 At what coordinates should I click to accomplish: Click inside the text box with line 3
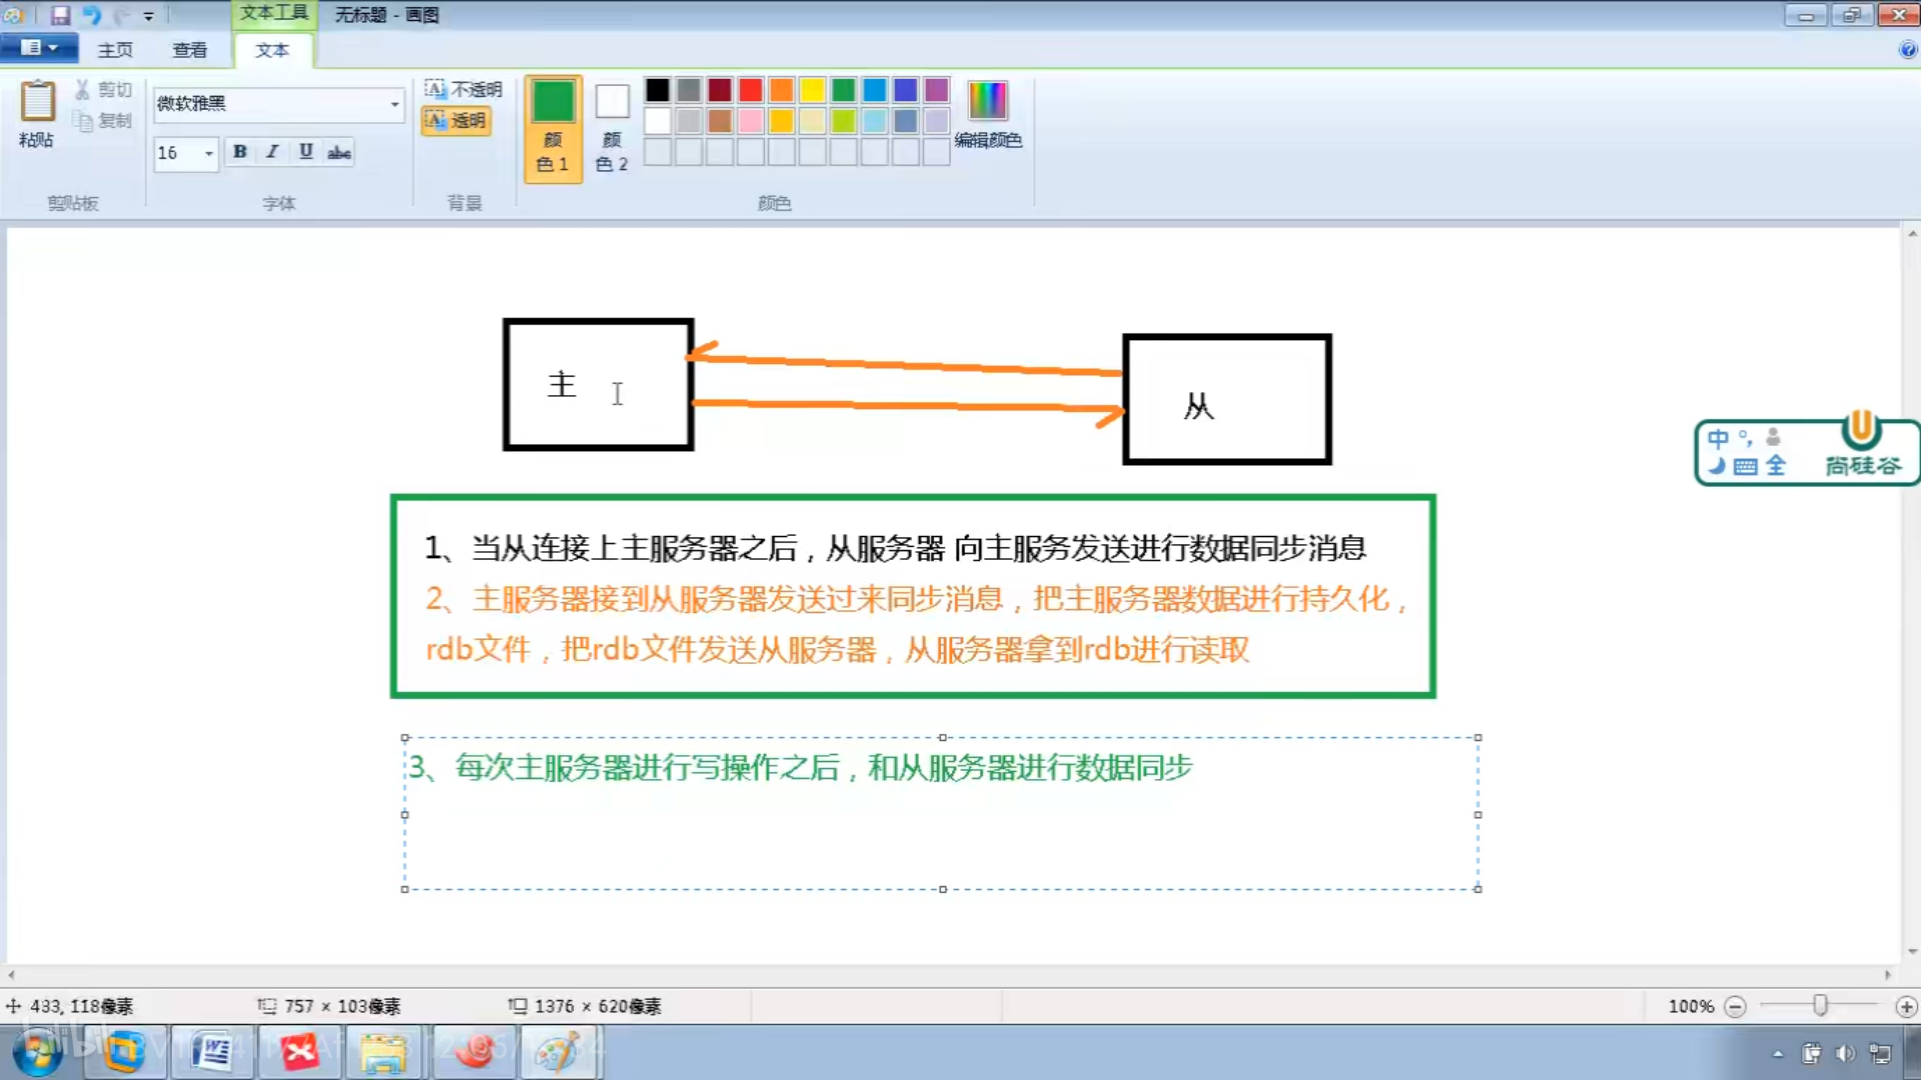941,813
